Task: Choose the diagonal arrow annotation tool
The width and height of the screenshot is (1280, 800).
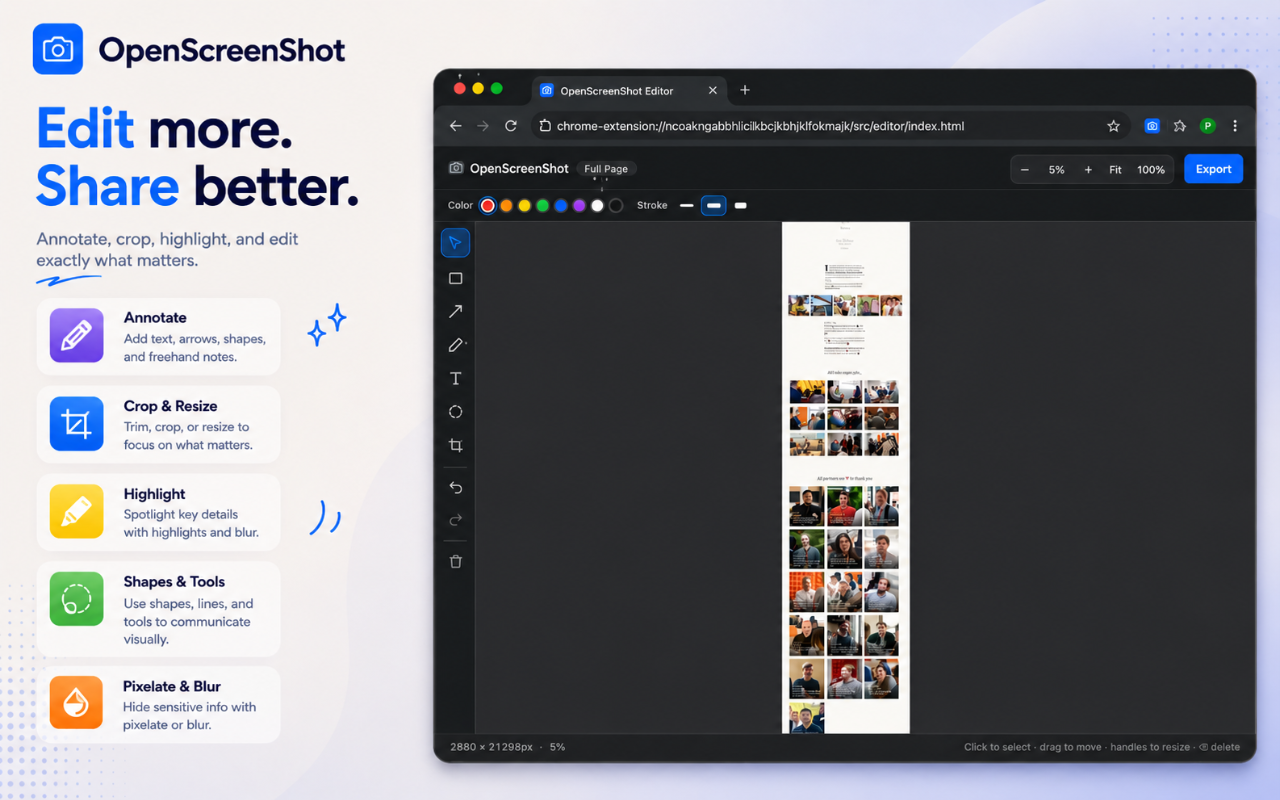Action: click(455, 311)
